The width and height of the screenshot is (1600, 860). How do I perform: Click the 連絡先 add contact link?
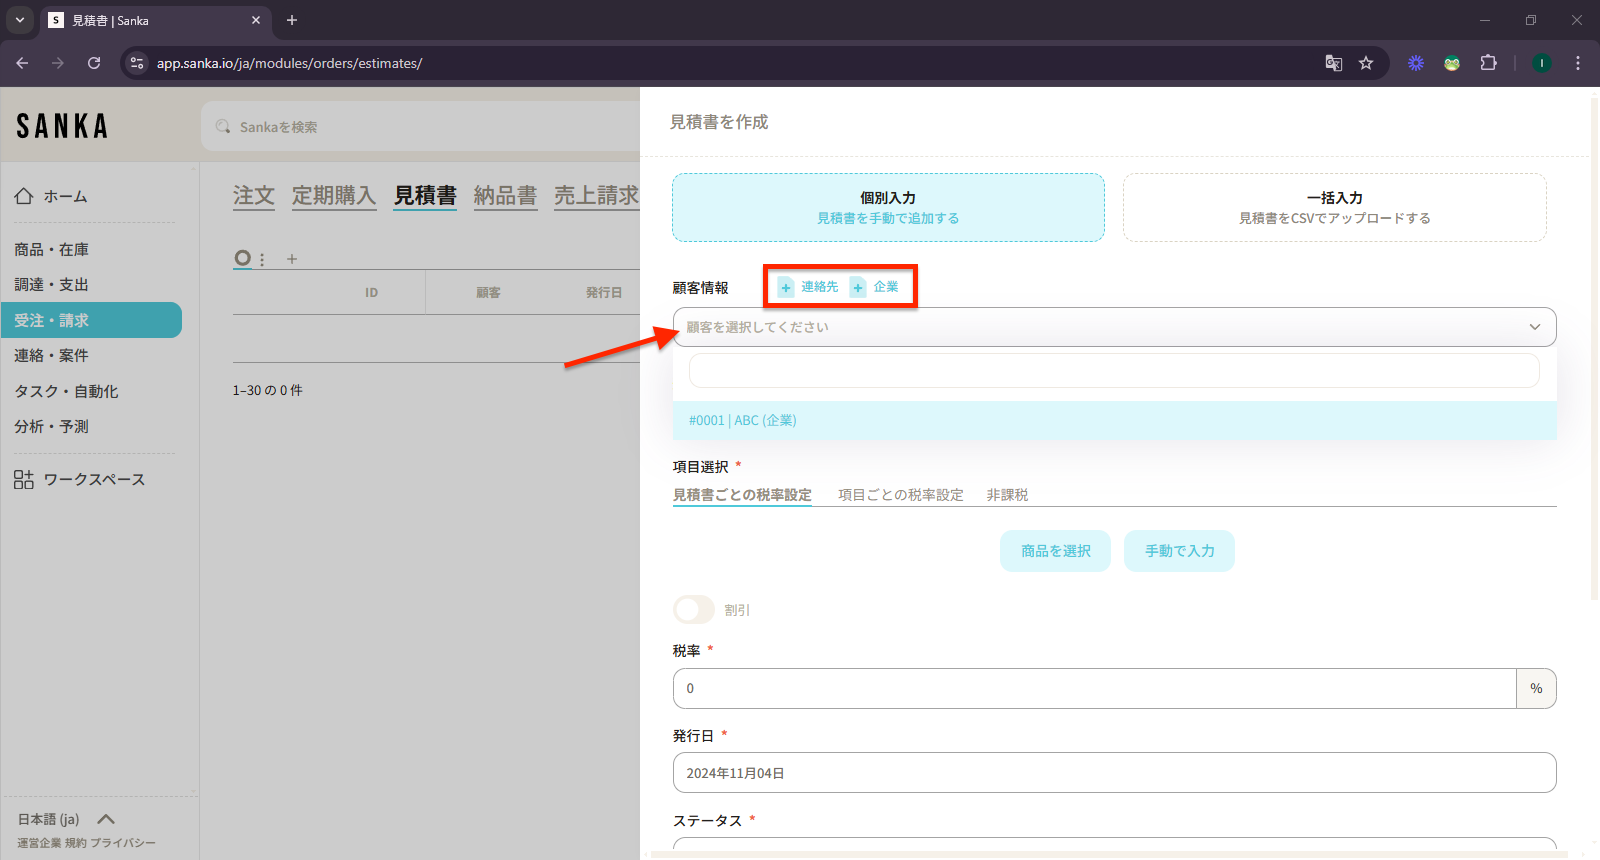point(820,287)
